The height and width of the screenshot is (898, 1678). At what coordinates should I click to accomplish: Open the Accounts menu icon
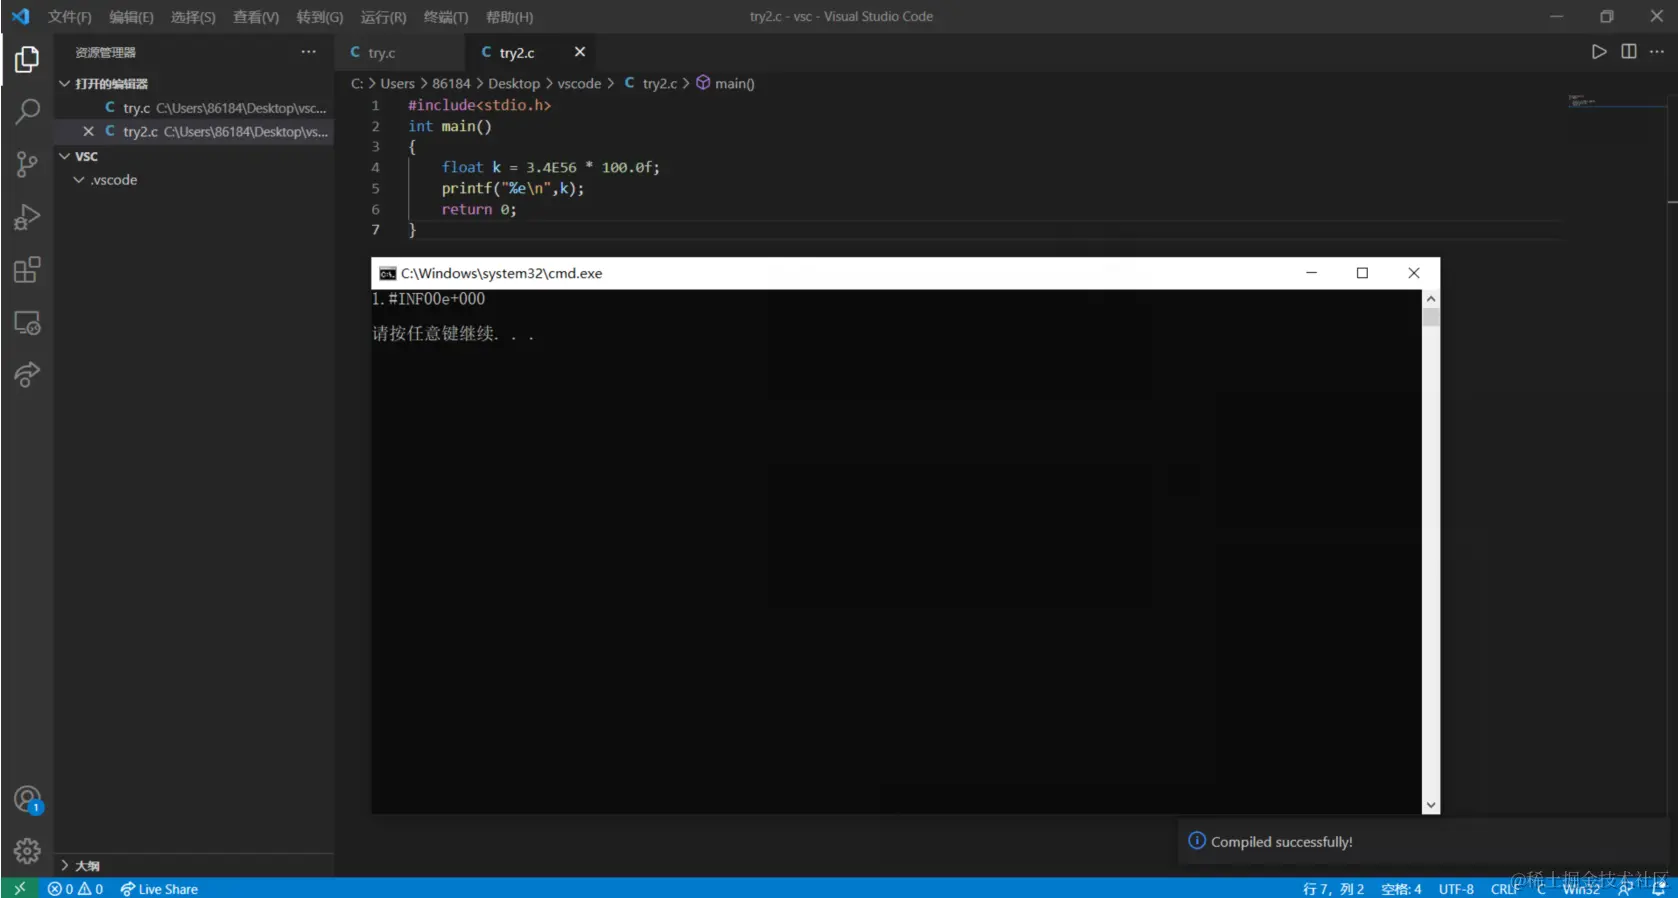pyautogui.click(x=27, y=800)
